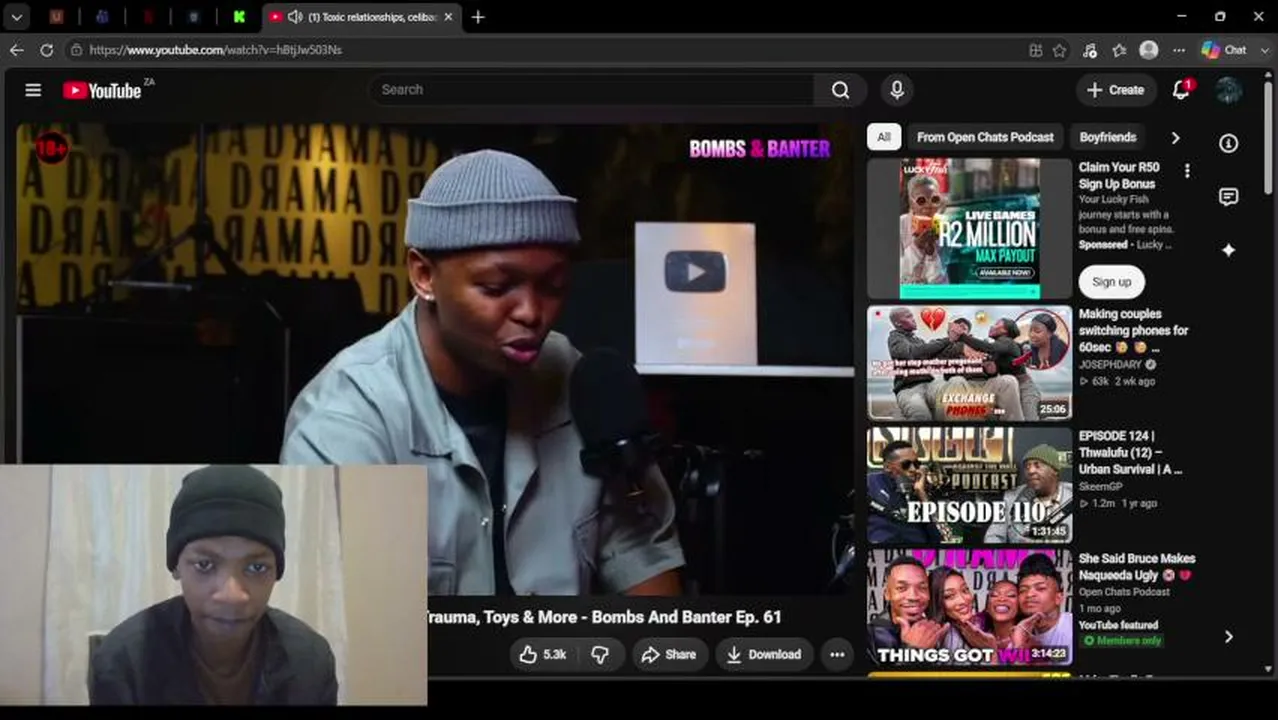Dislike the video with thumbs down

pyautogui.click(x=600, y=654)
